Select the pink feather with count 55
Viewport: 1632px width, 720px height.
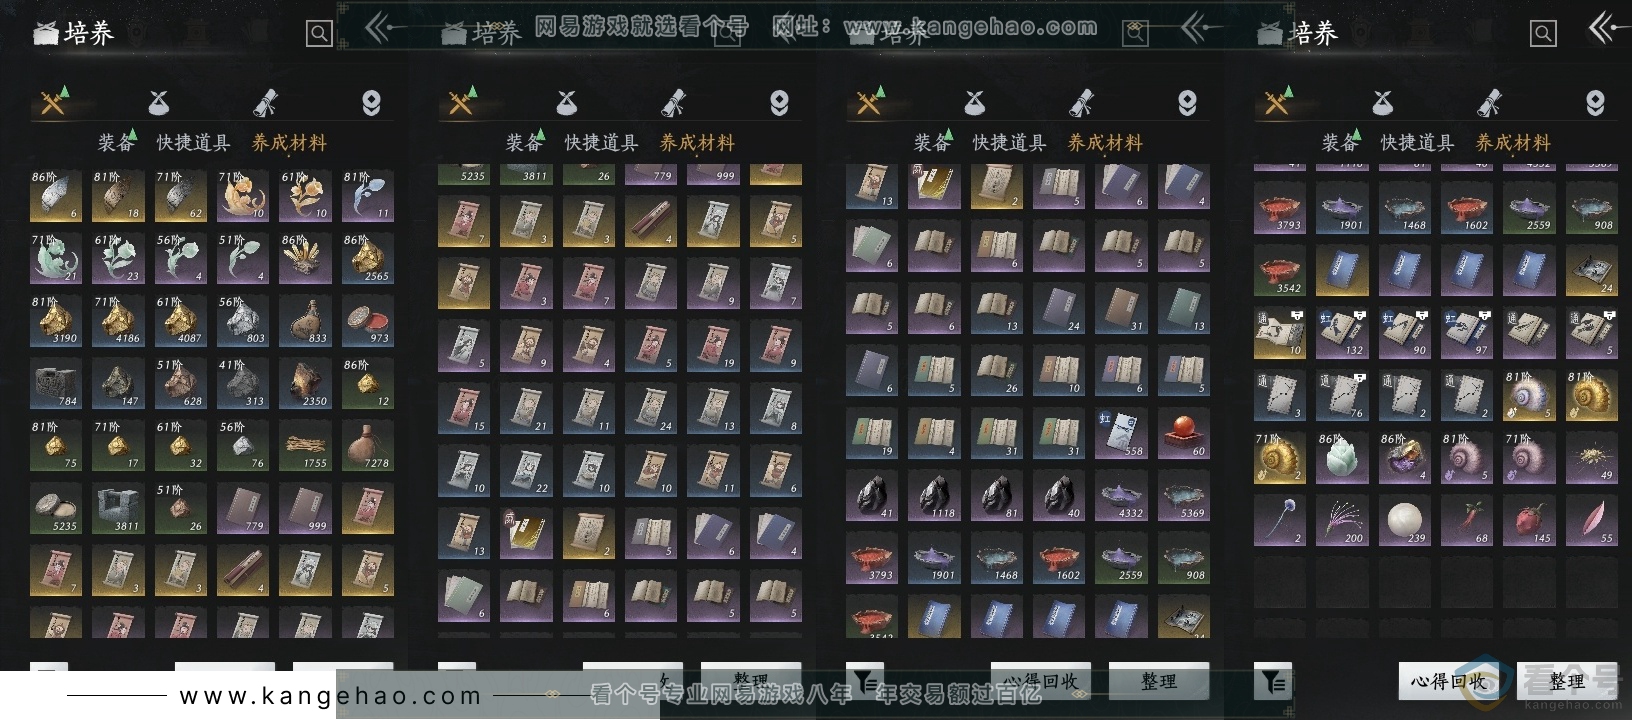[1592, 520]
